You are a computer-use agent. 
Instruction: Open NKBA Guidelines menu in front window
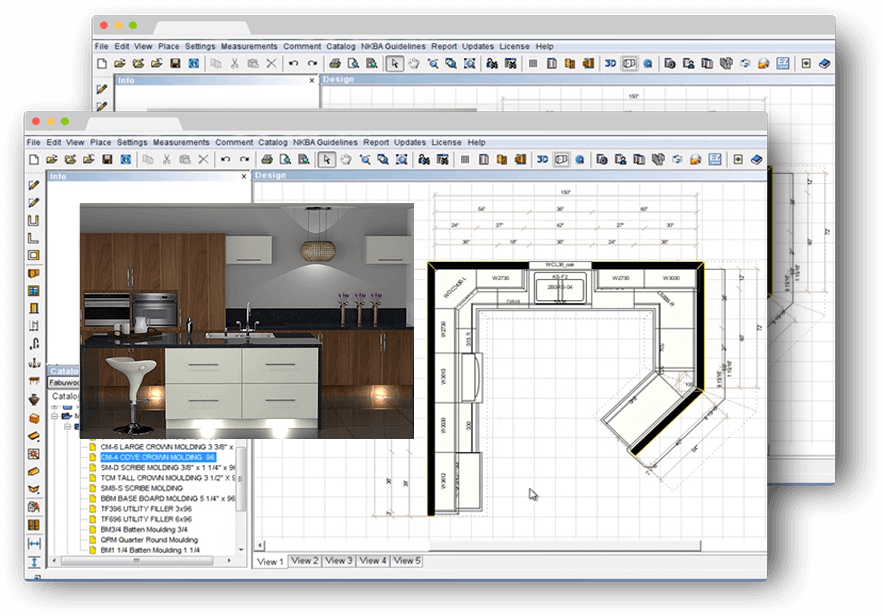tap(324, 142)
